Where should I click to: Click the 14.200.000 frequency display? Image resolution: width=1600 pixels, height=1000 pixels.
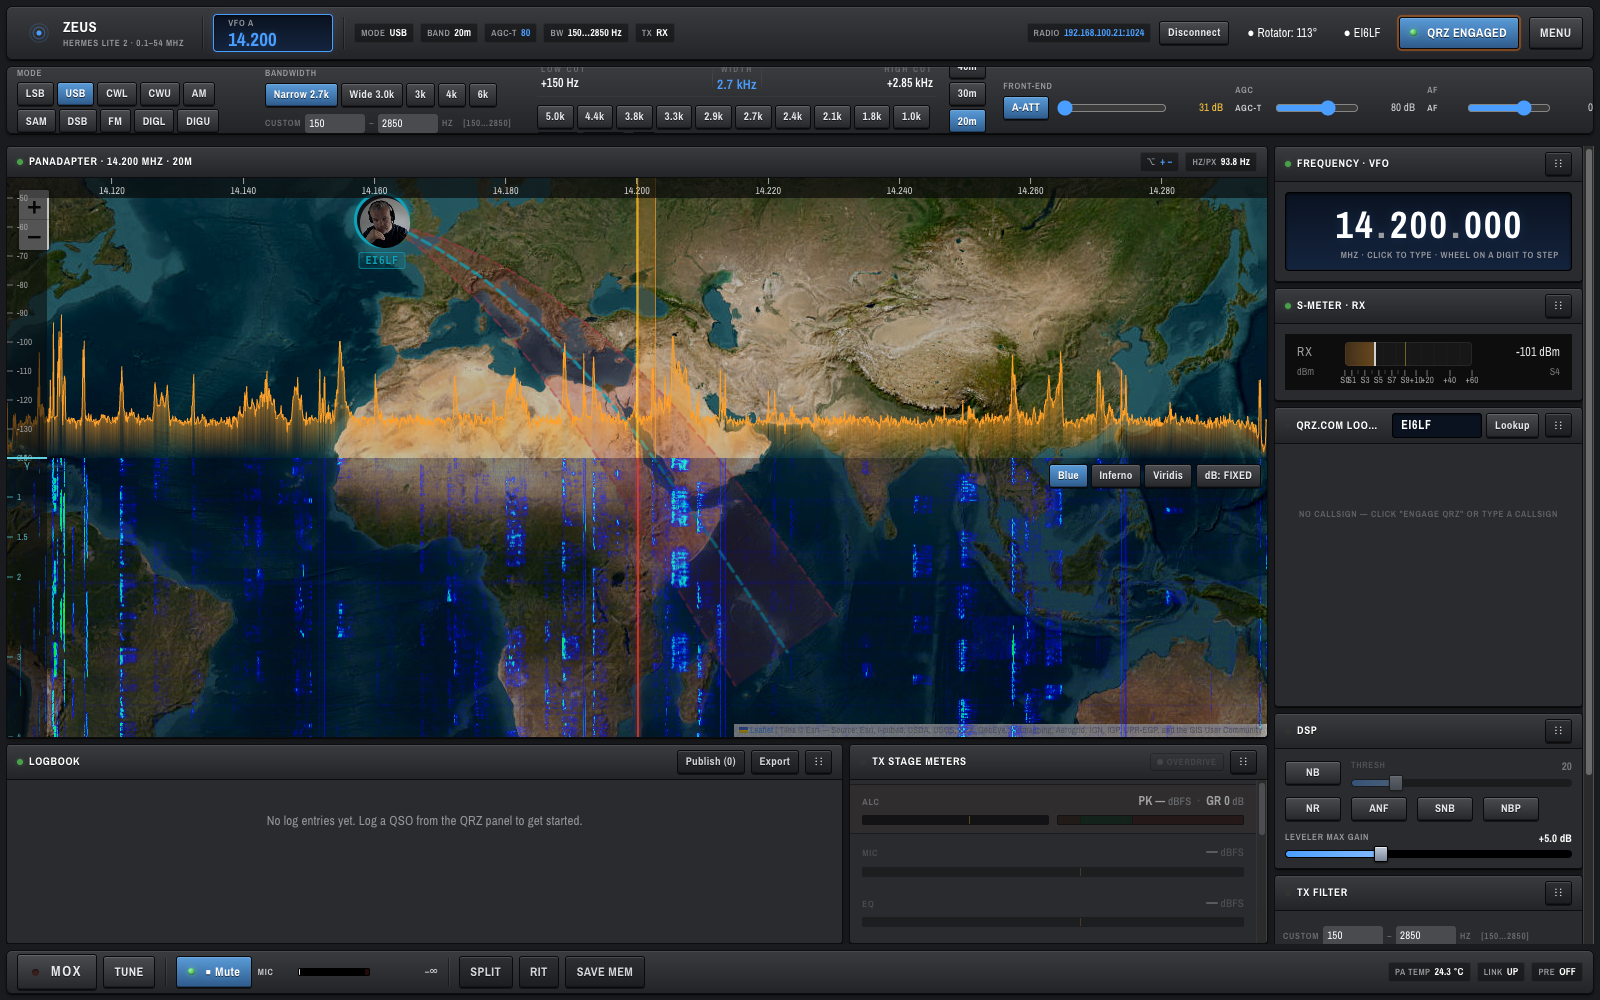pos(1428,226)
